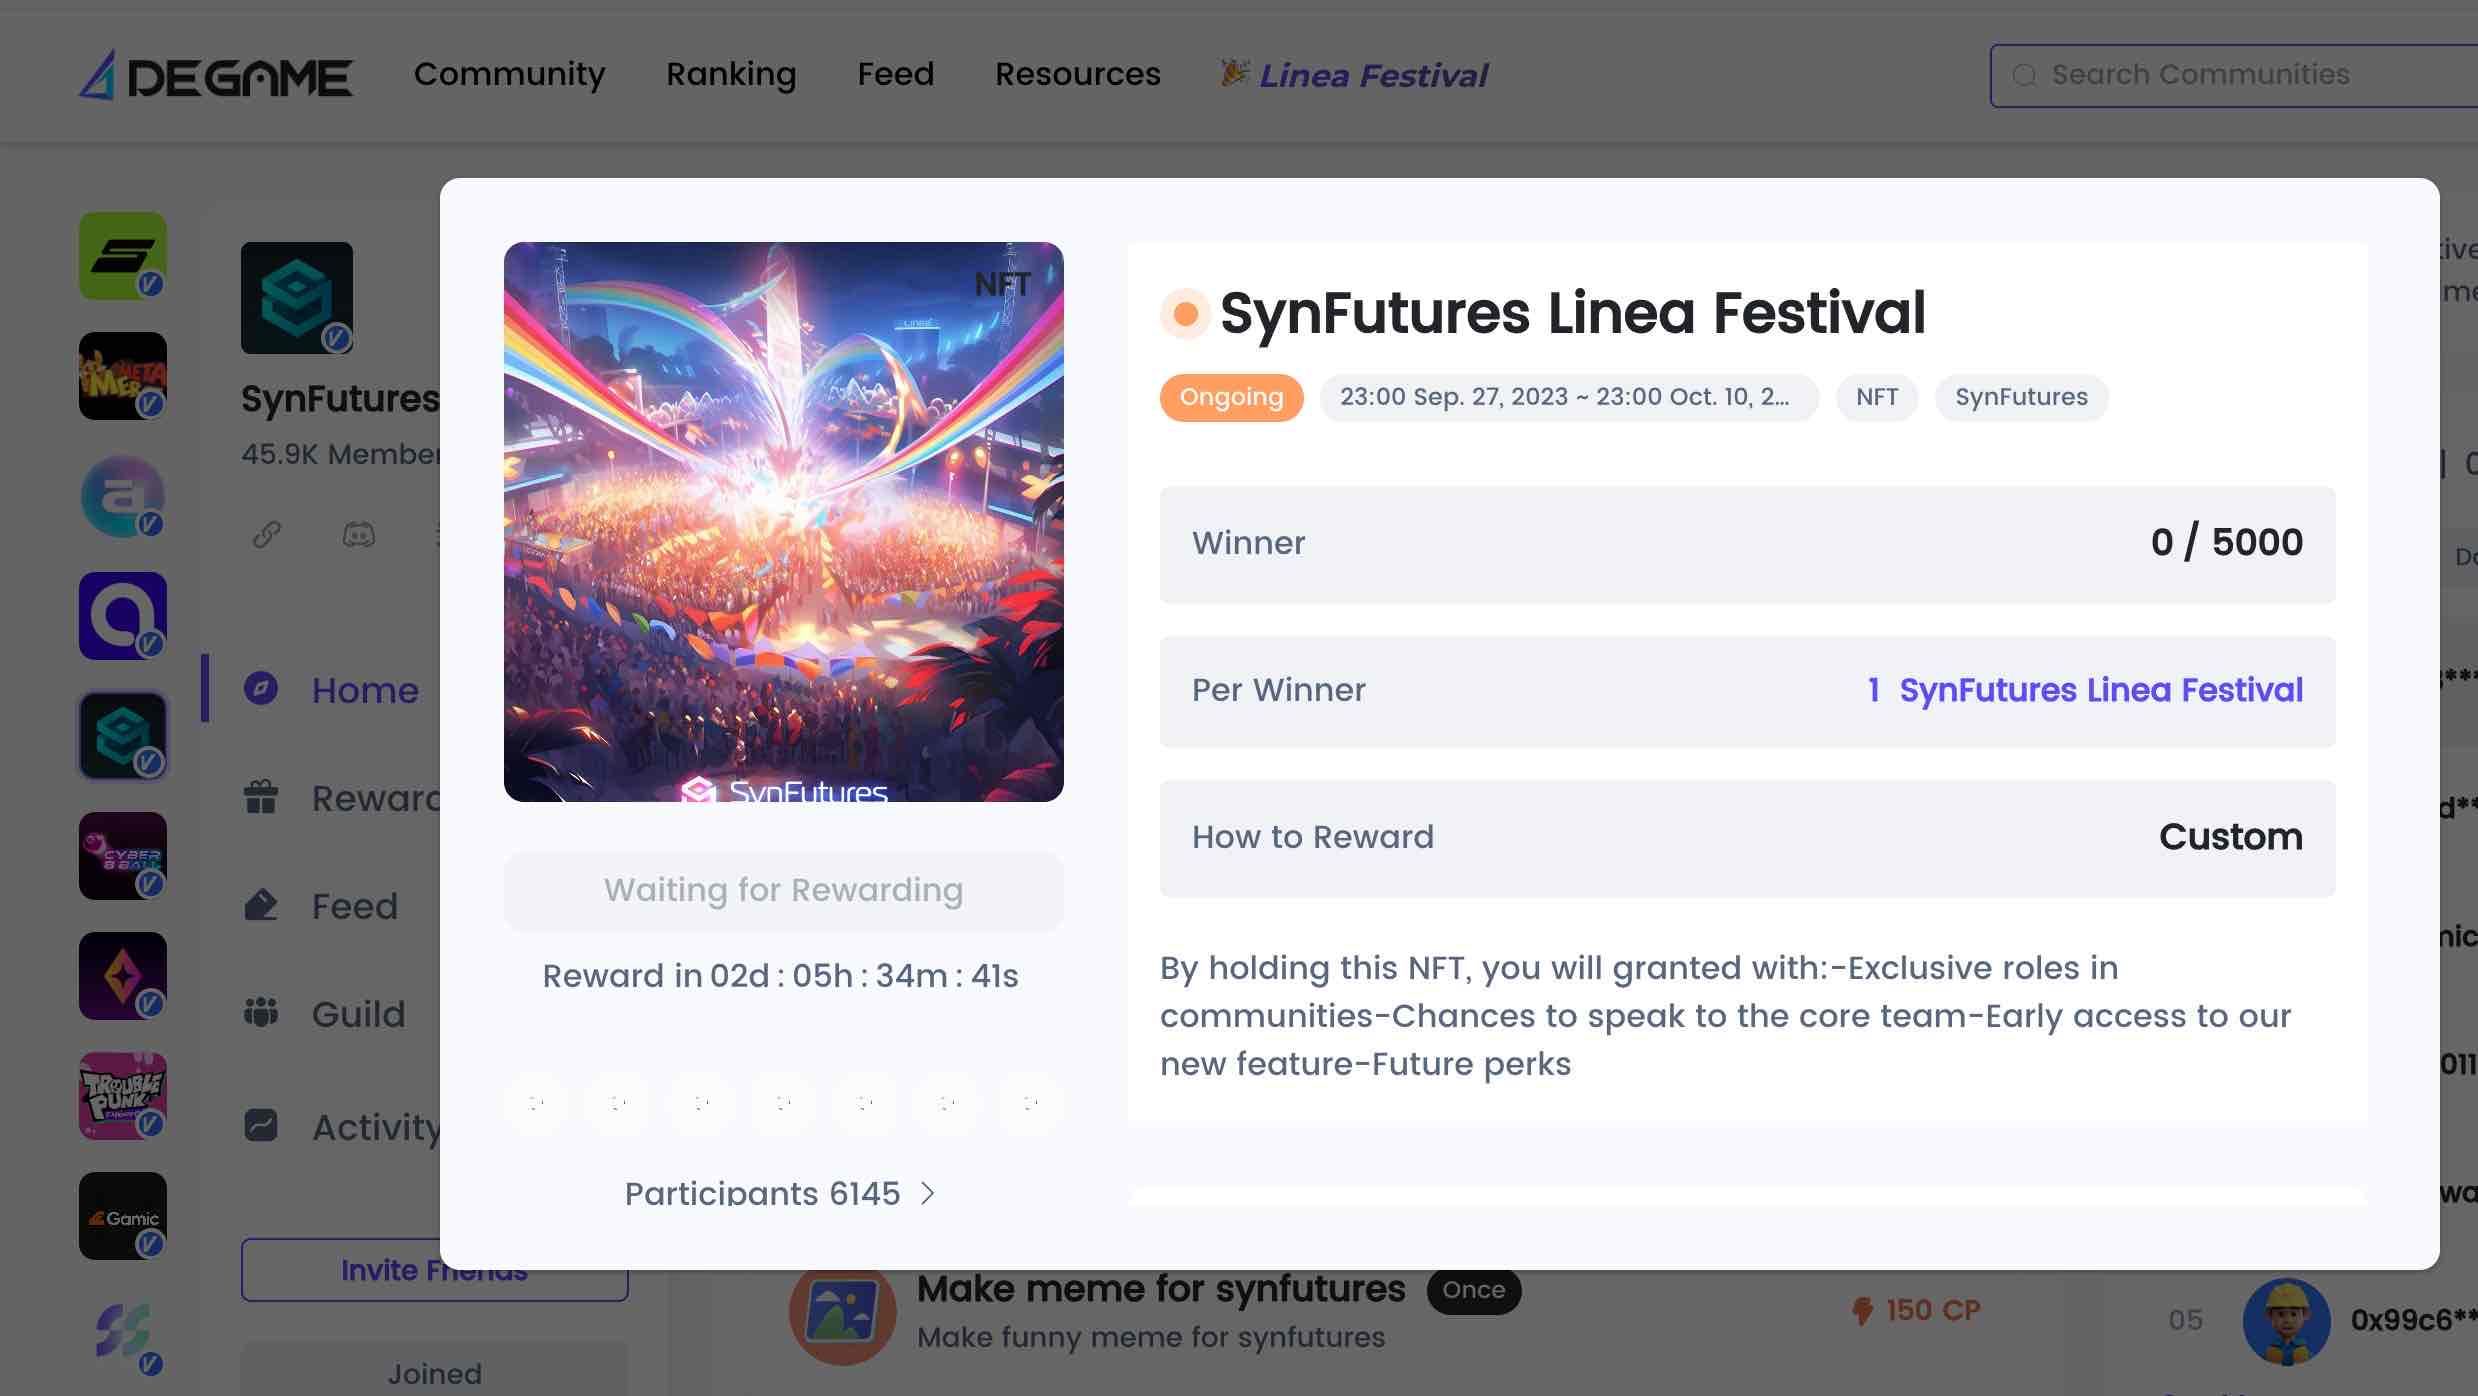Click the Invite Friends button
Image resolution: width=2478 pixels, height=1396 pixels.
[x=434, y=1270]
